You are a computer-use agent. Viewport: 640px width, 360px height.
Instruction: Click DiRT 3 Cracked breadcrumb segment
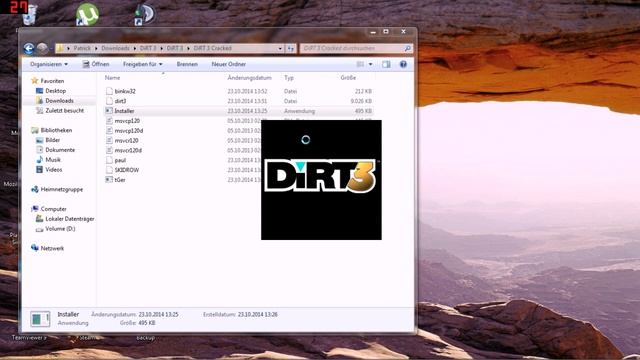tap(212, 48)
